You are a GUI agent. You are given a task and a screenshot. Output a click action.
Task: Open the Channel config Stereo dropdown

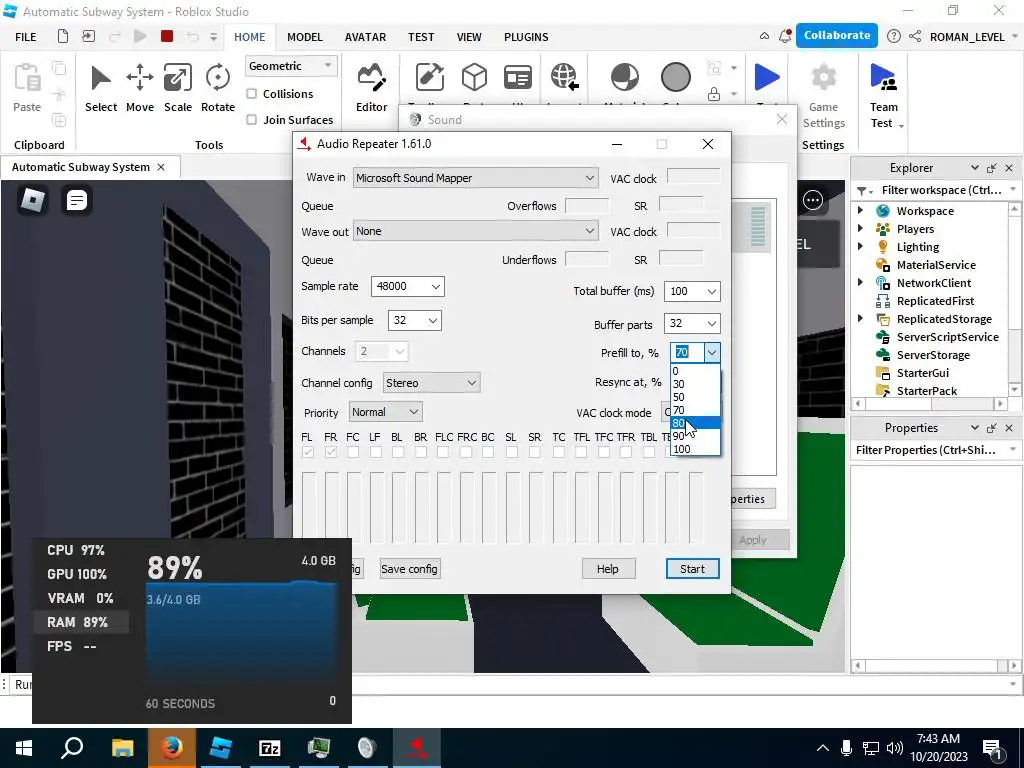[x=431, y=383]
